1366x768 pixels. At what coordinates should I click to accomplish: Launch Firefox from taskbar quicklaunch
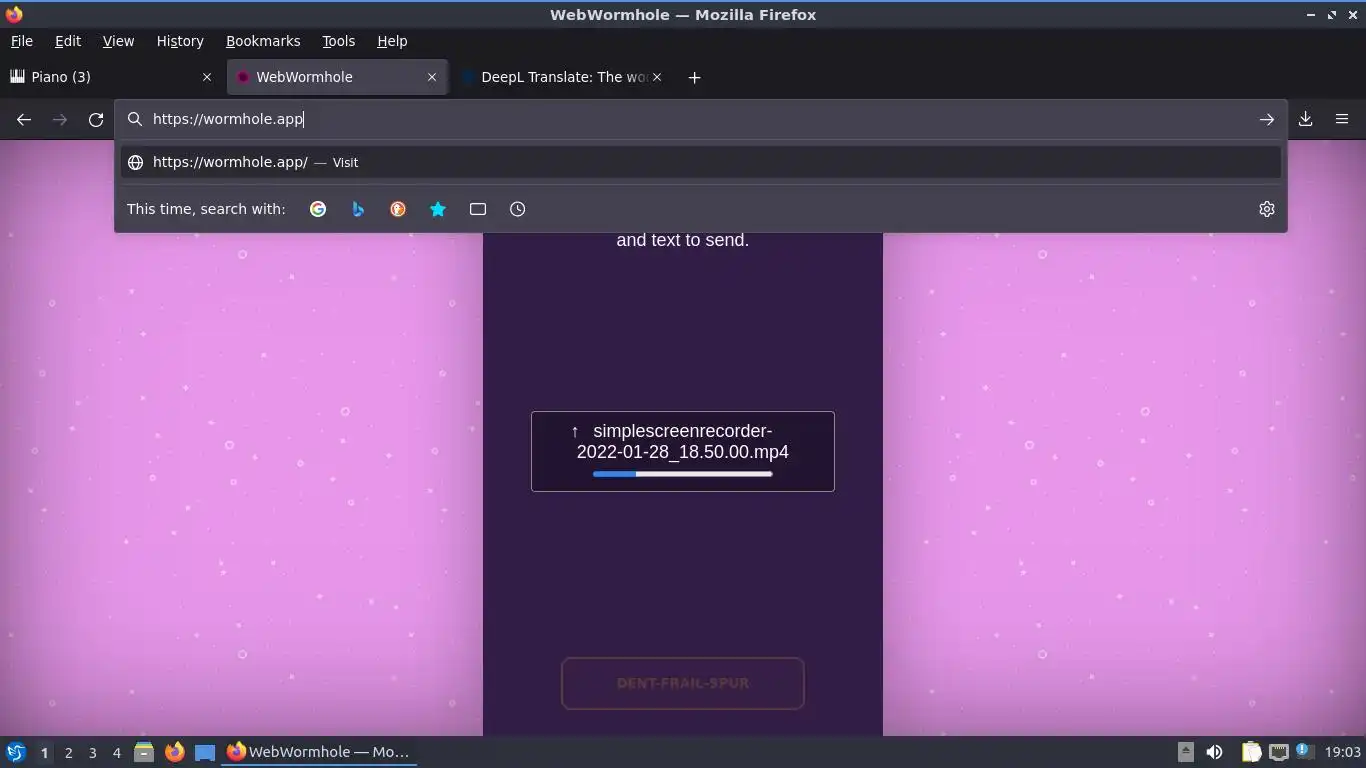[x=174, y=752]
